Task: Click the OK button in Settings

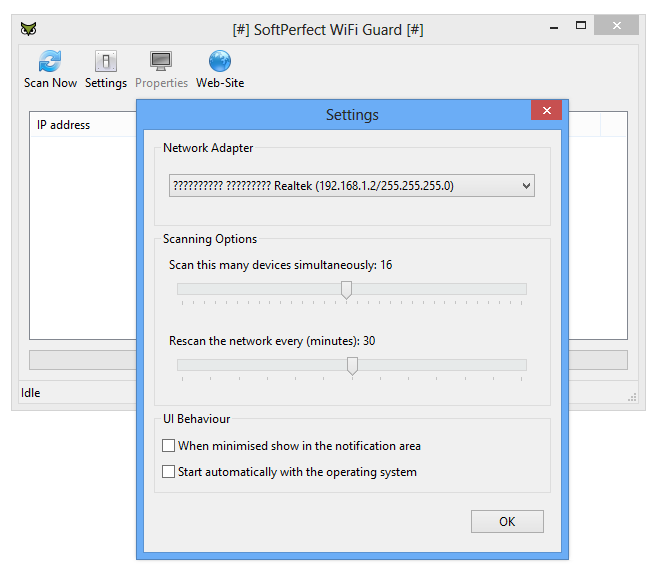Action: click(x=507, y=521)
